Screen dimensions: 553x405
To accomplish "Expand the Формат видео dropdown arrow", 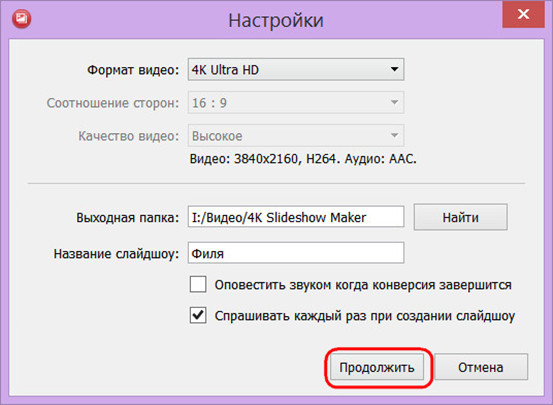I will [394, 69].
